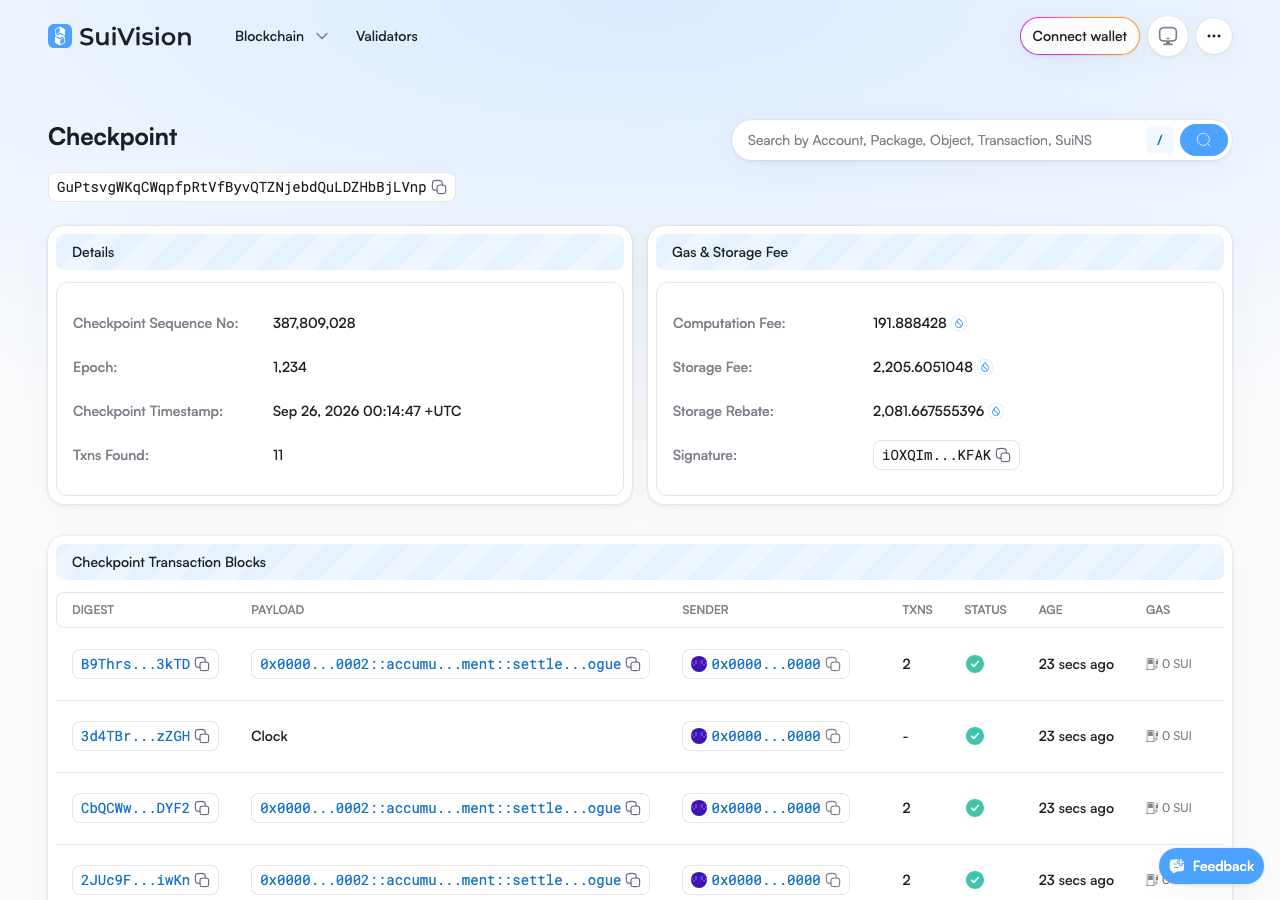This screenshot has width=1280, height=900.
Task: Copy digest 2JUc9F...iwKn
Action: pyautogui.click(x=202, y=880)
